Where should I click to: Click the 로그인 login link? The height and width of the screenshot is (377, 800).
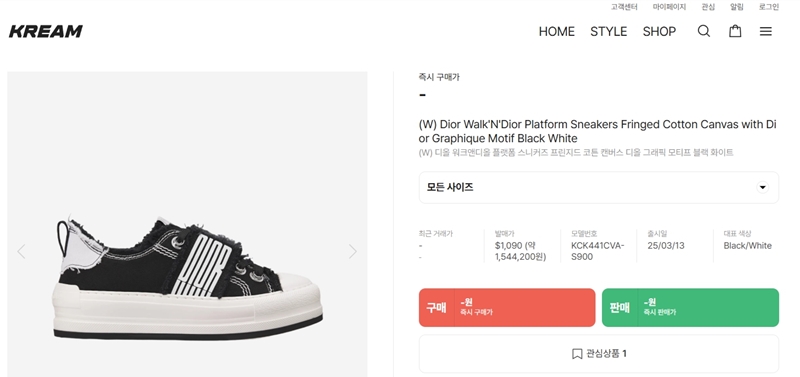(x=769, y=7)
